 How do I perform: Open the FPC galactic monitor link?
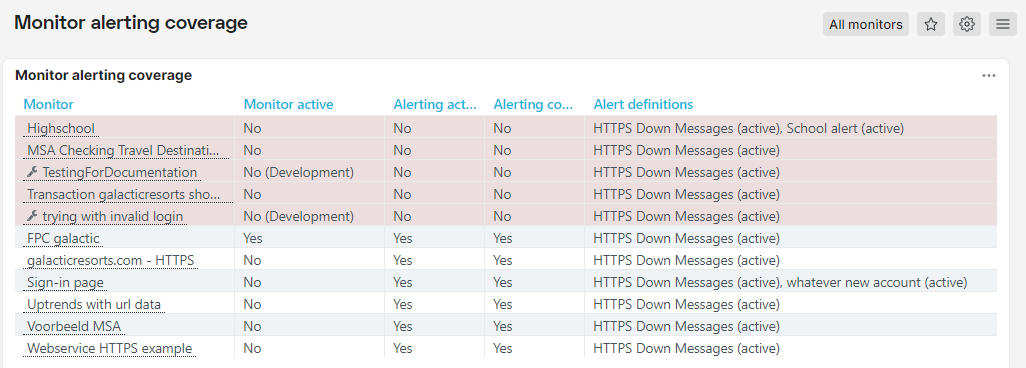coord(63,238)
